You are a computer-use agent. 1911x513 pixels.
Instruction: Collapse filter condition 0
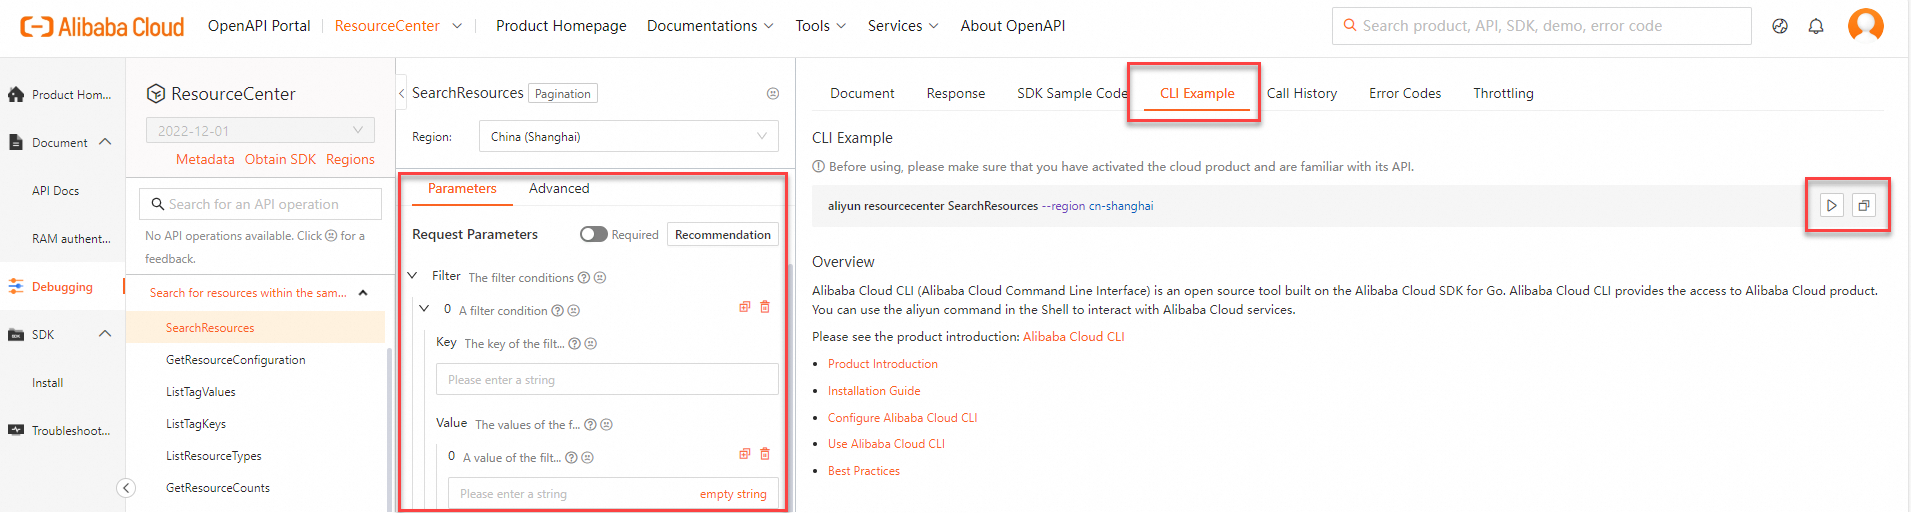point(424,309)
